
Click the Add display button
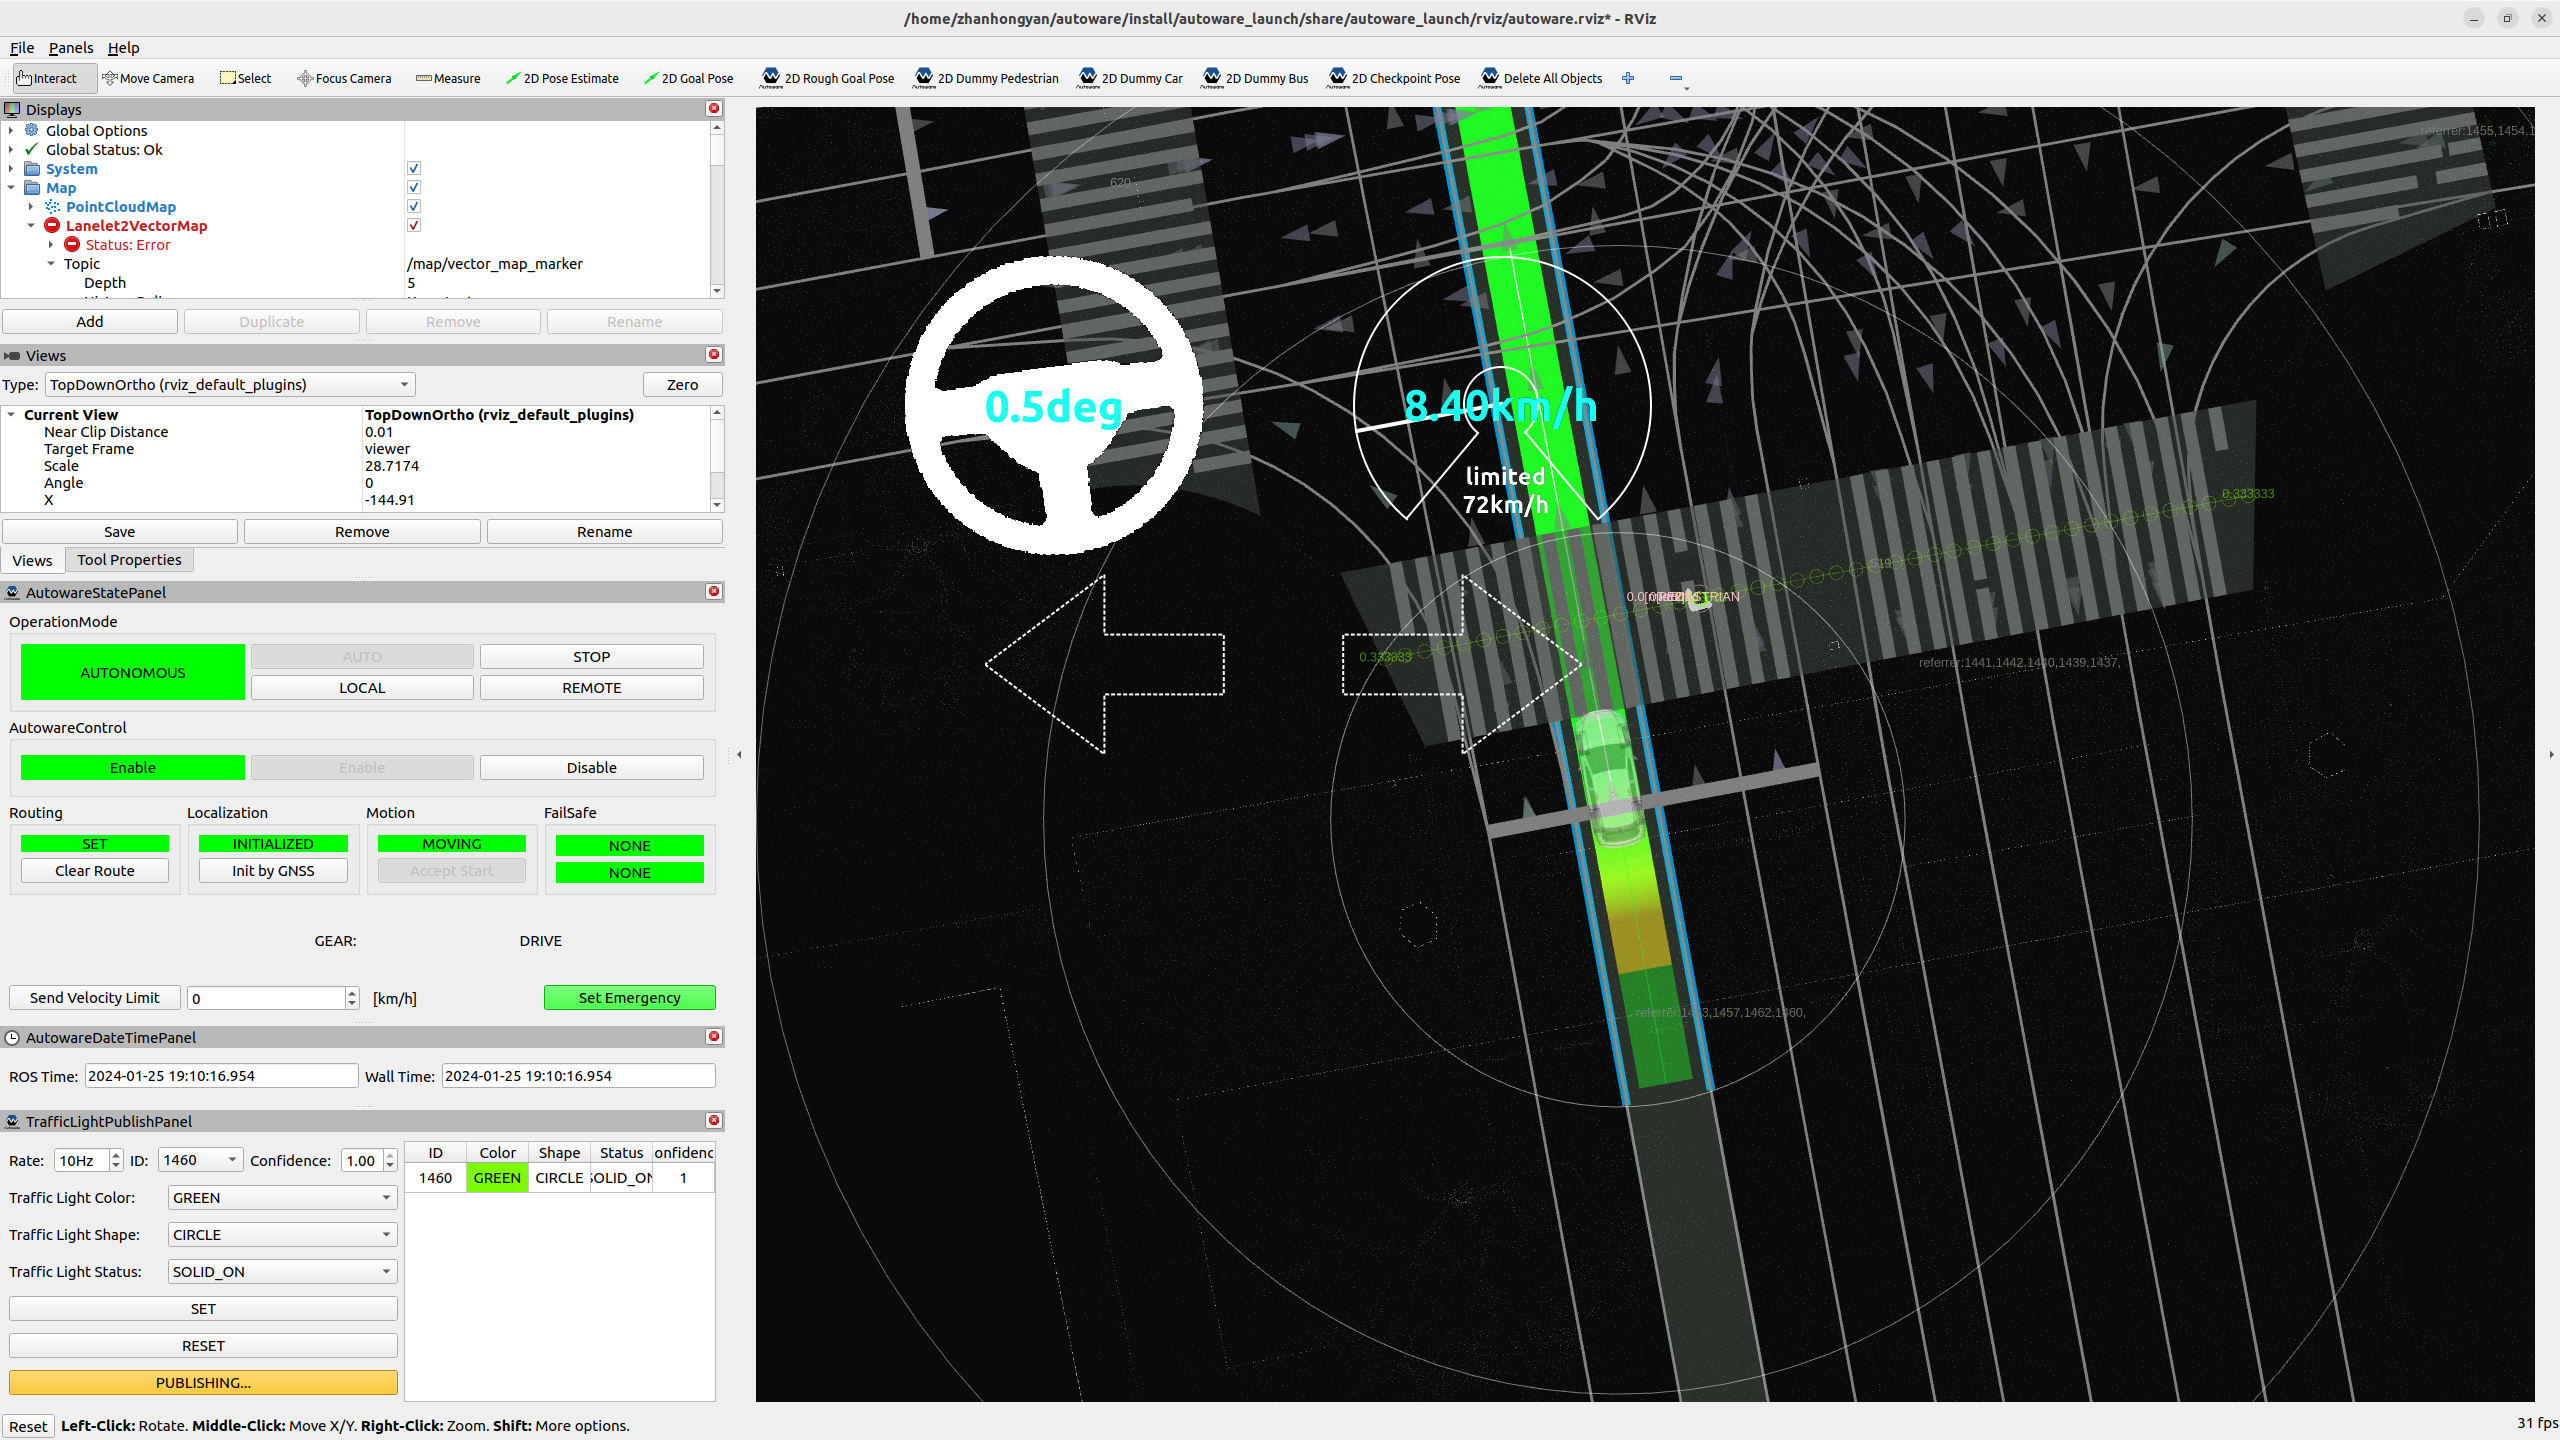click(90, 321)
